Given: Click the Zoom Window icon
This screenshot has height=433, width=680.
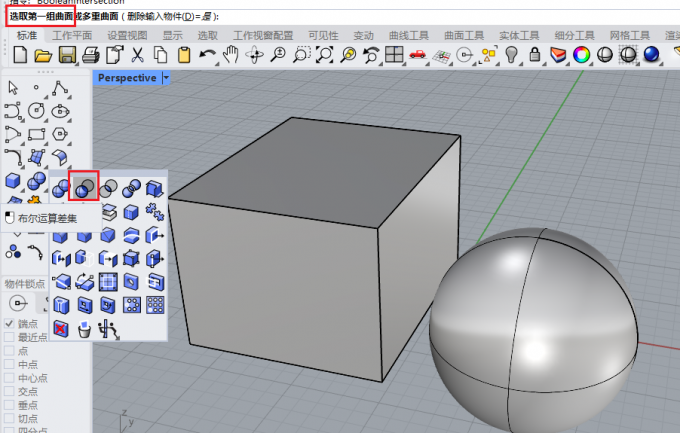Looking at the screenshot, I should tap(301, 55).
